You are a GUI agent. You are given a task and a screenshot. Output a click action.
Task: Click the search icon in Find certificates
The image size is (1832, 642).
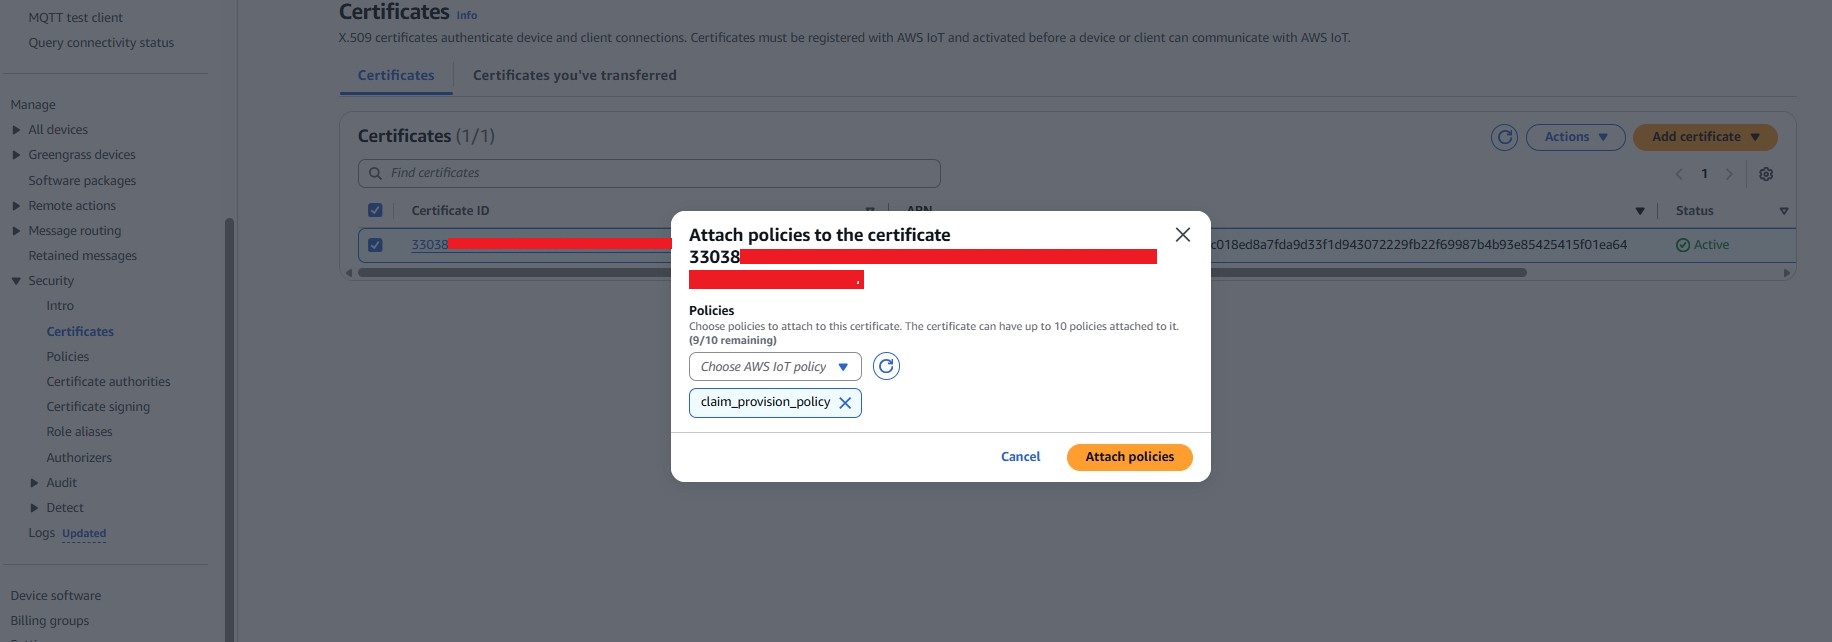[x=375, y=173]
